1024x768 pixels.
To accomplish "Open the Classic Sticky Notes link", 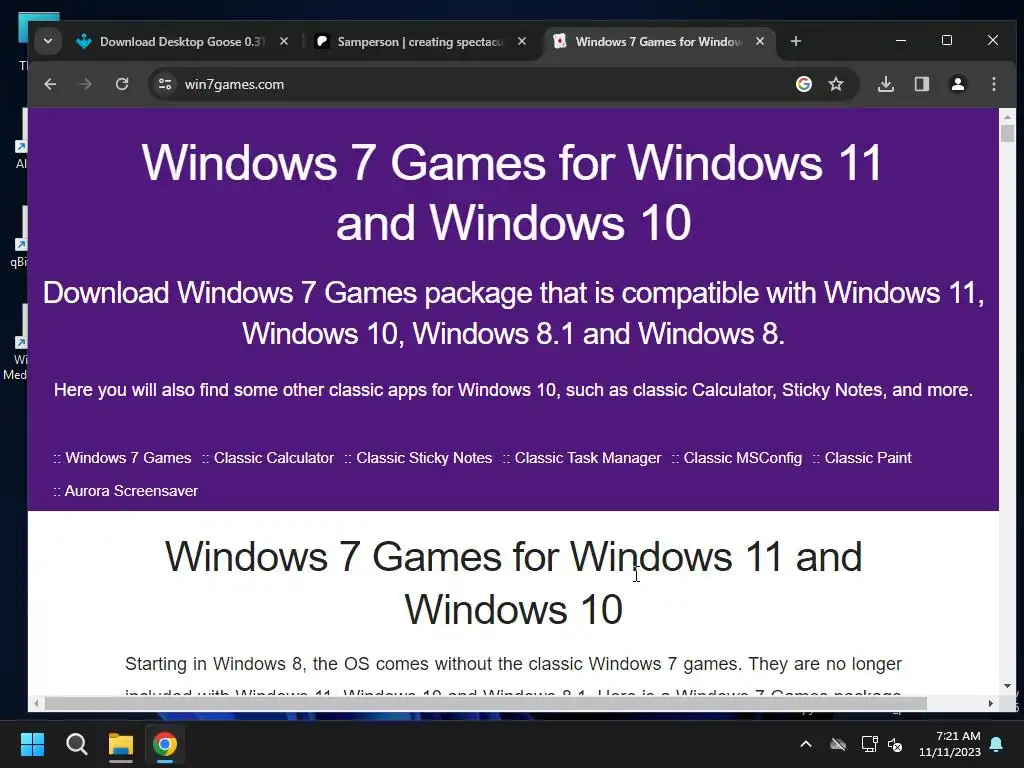I will click(x=424, y=458).
